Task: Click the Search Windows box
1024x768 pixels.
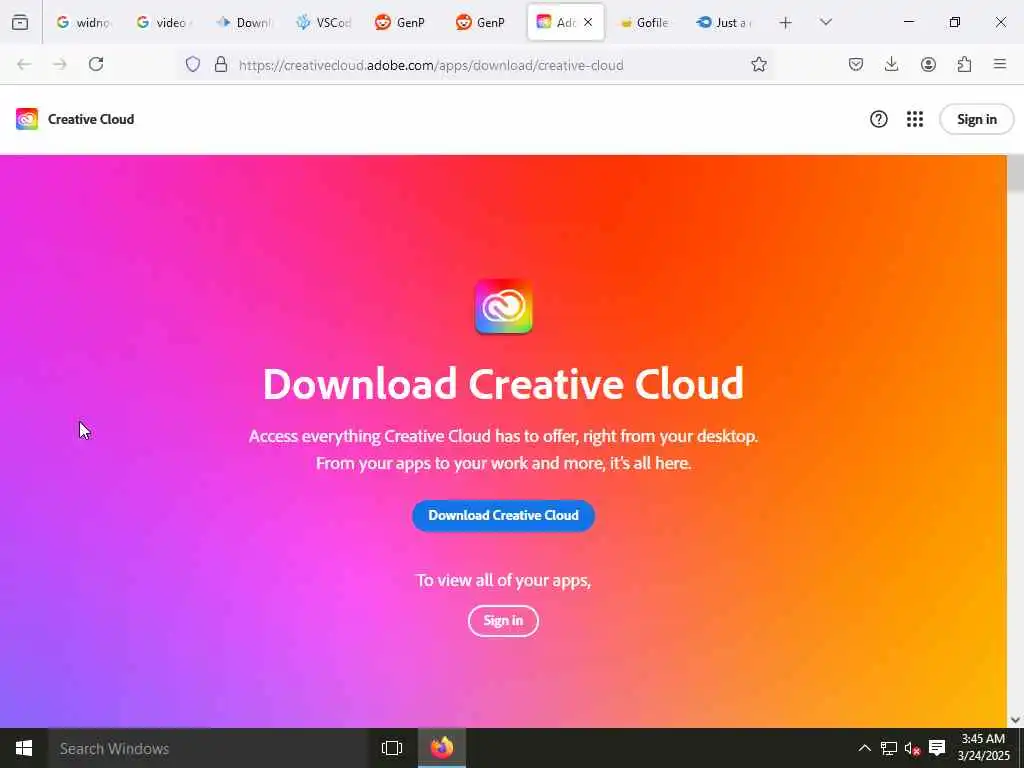Action: pyautogui.click(x=207, y=748)
